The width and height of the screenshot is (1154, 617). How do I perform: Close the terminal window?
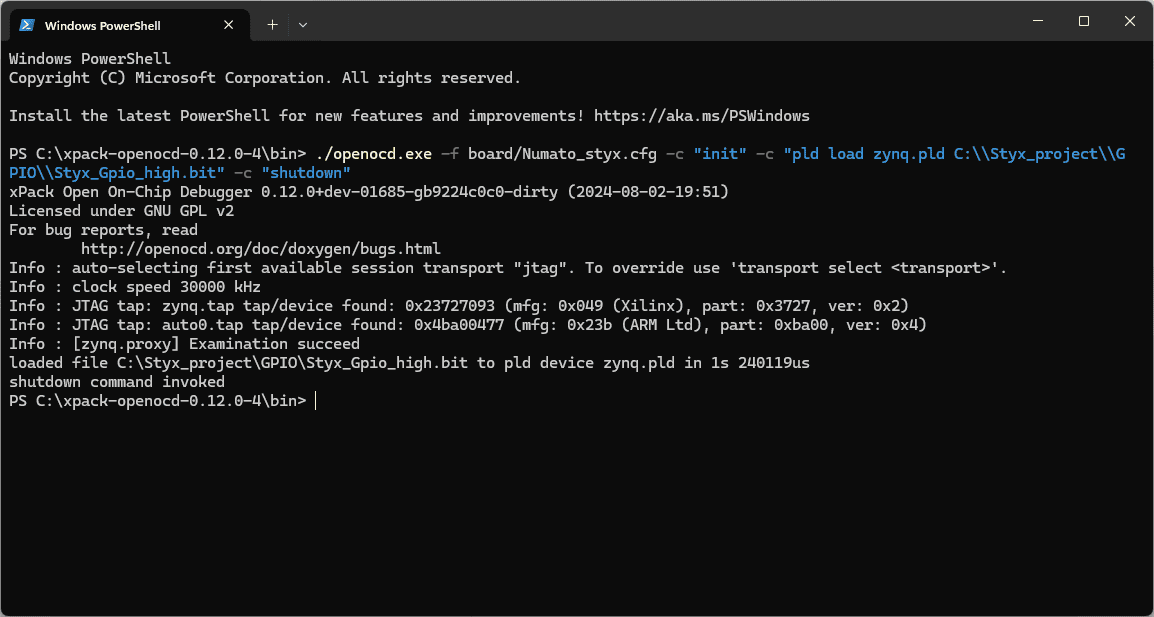coord(1130,21)
